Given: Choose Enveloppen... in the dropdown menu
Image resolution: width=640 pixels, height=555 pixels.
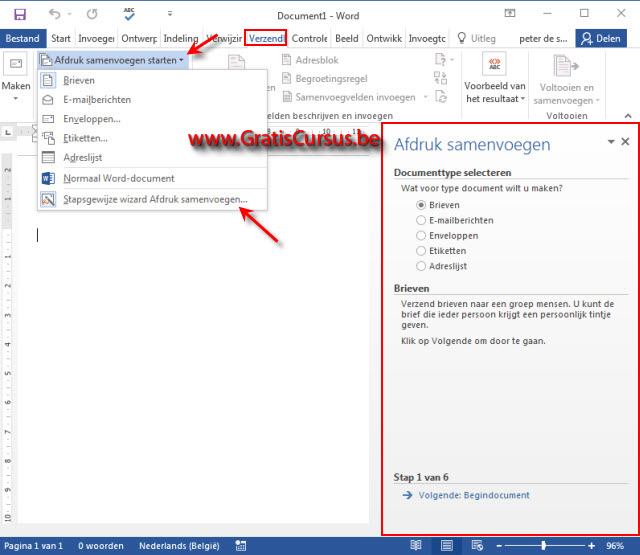Looking at the screenshot, I should point(152,118).
